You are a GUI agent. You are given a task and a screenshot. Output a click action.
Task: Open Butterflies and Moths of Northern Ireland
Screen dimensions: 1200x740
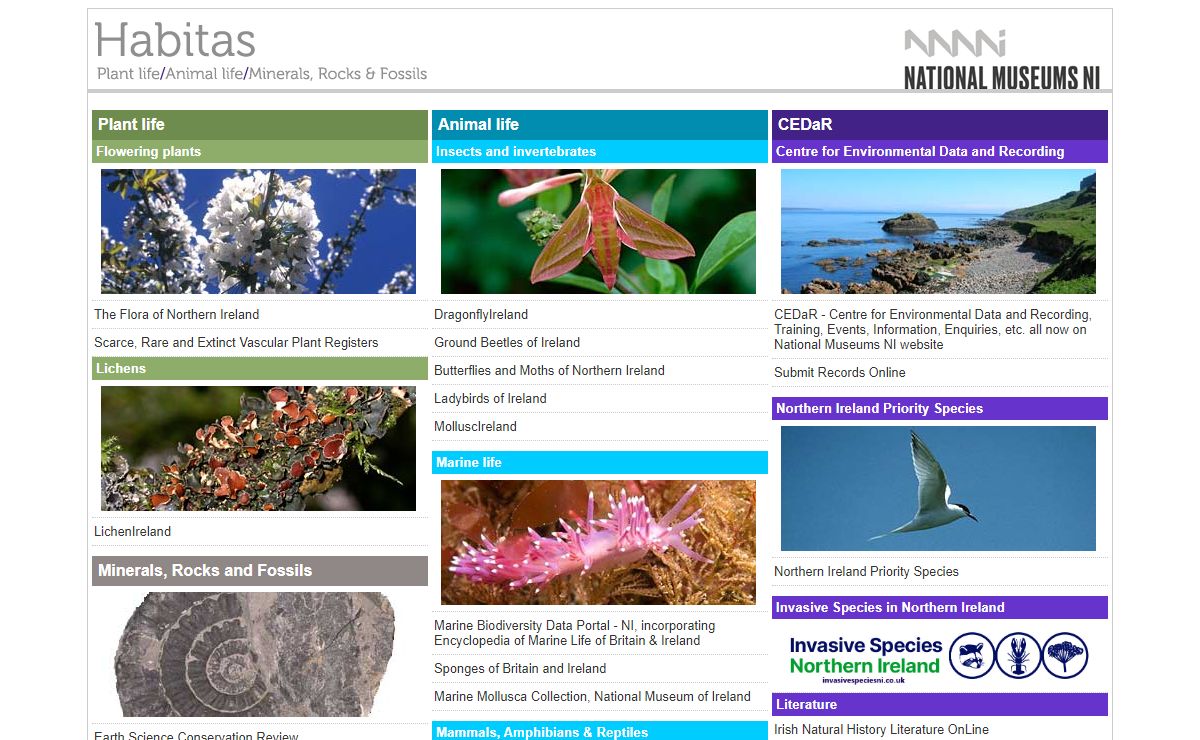coord(549,370)
